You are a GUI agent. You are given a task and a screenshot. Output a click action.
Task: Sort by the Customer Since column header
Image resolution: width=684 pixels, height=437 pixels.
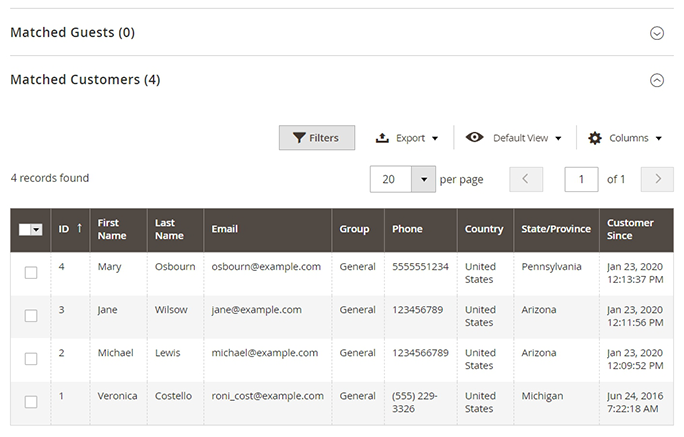(630, 229)
